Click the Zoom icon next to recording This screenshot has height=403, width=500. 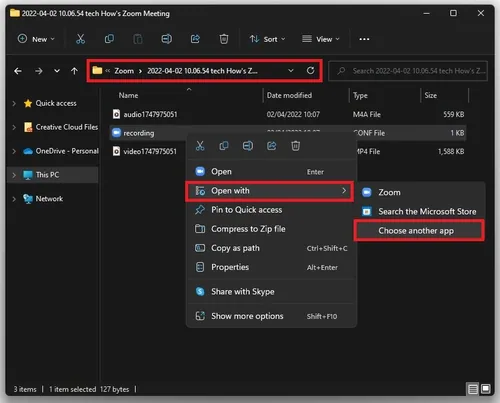(x=116, y=133)
